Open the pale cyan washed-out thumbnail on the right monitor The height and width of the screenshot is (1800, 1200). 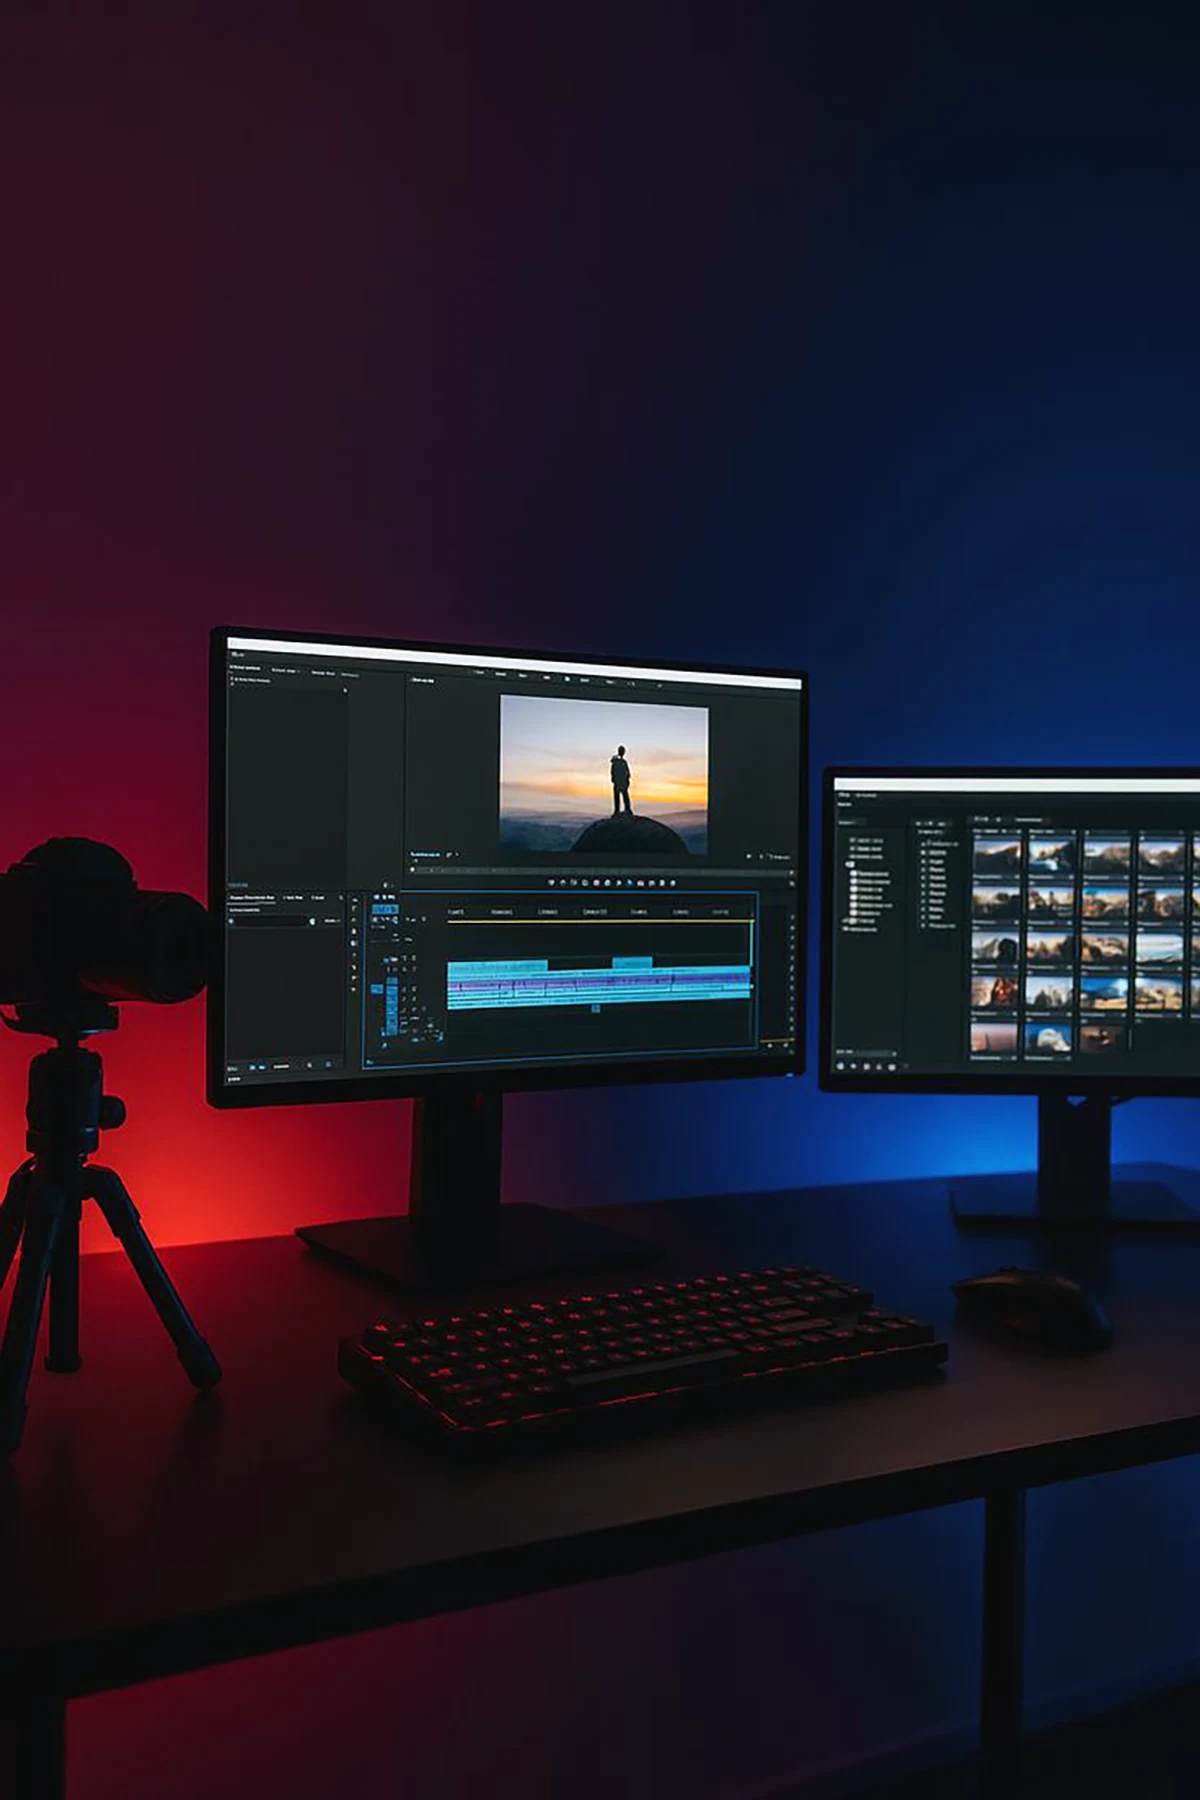coord(1160,948)
